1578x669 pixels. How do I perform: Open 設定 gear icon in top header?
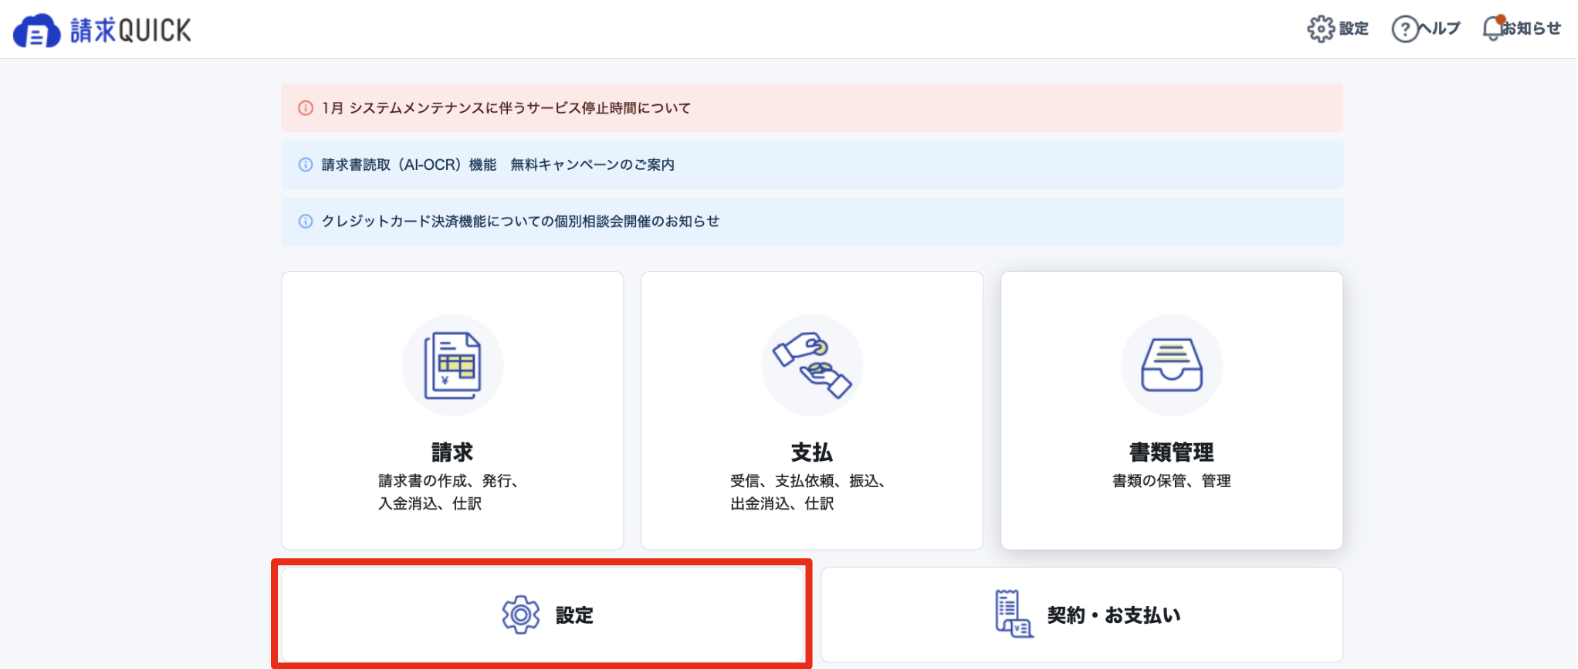(x=1321, y=28)
